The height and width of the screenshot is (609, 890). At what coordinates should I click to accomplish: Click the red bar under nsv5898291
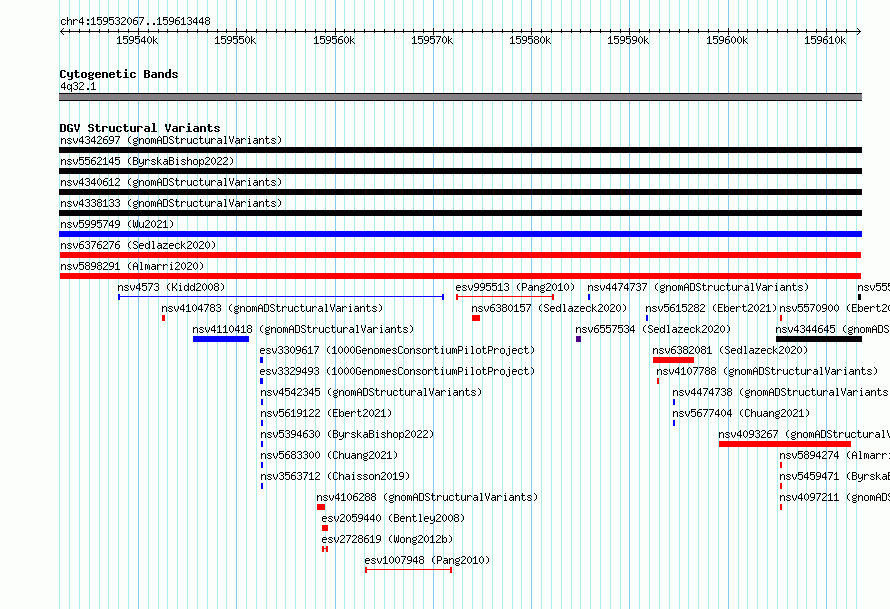click(460, 276)
